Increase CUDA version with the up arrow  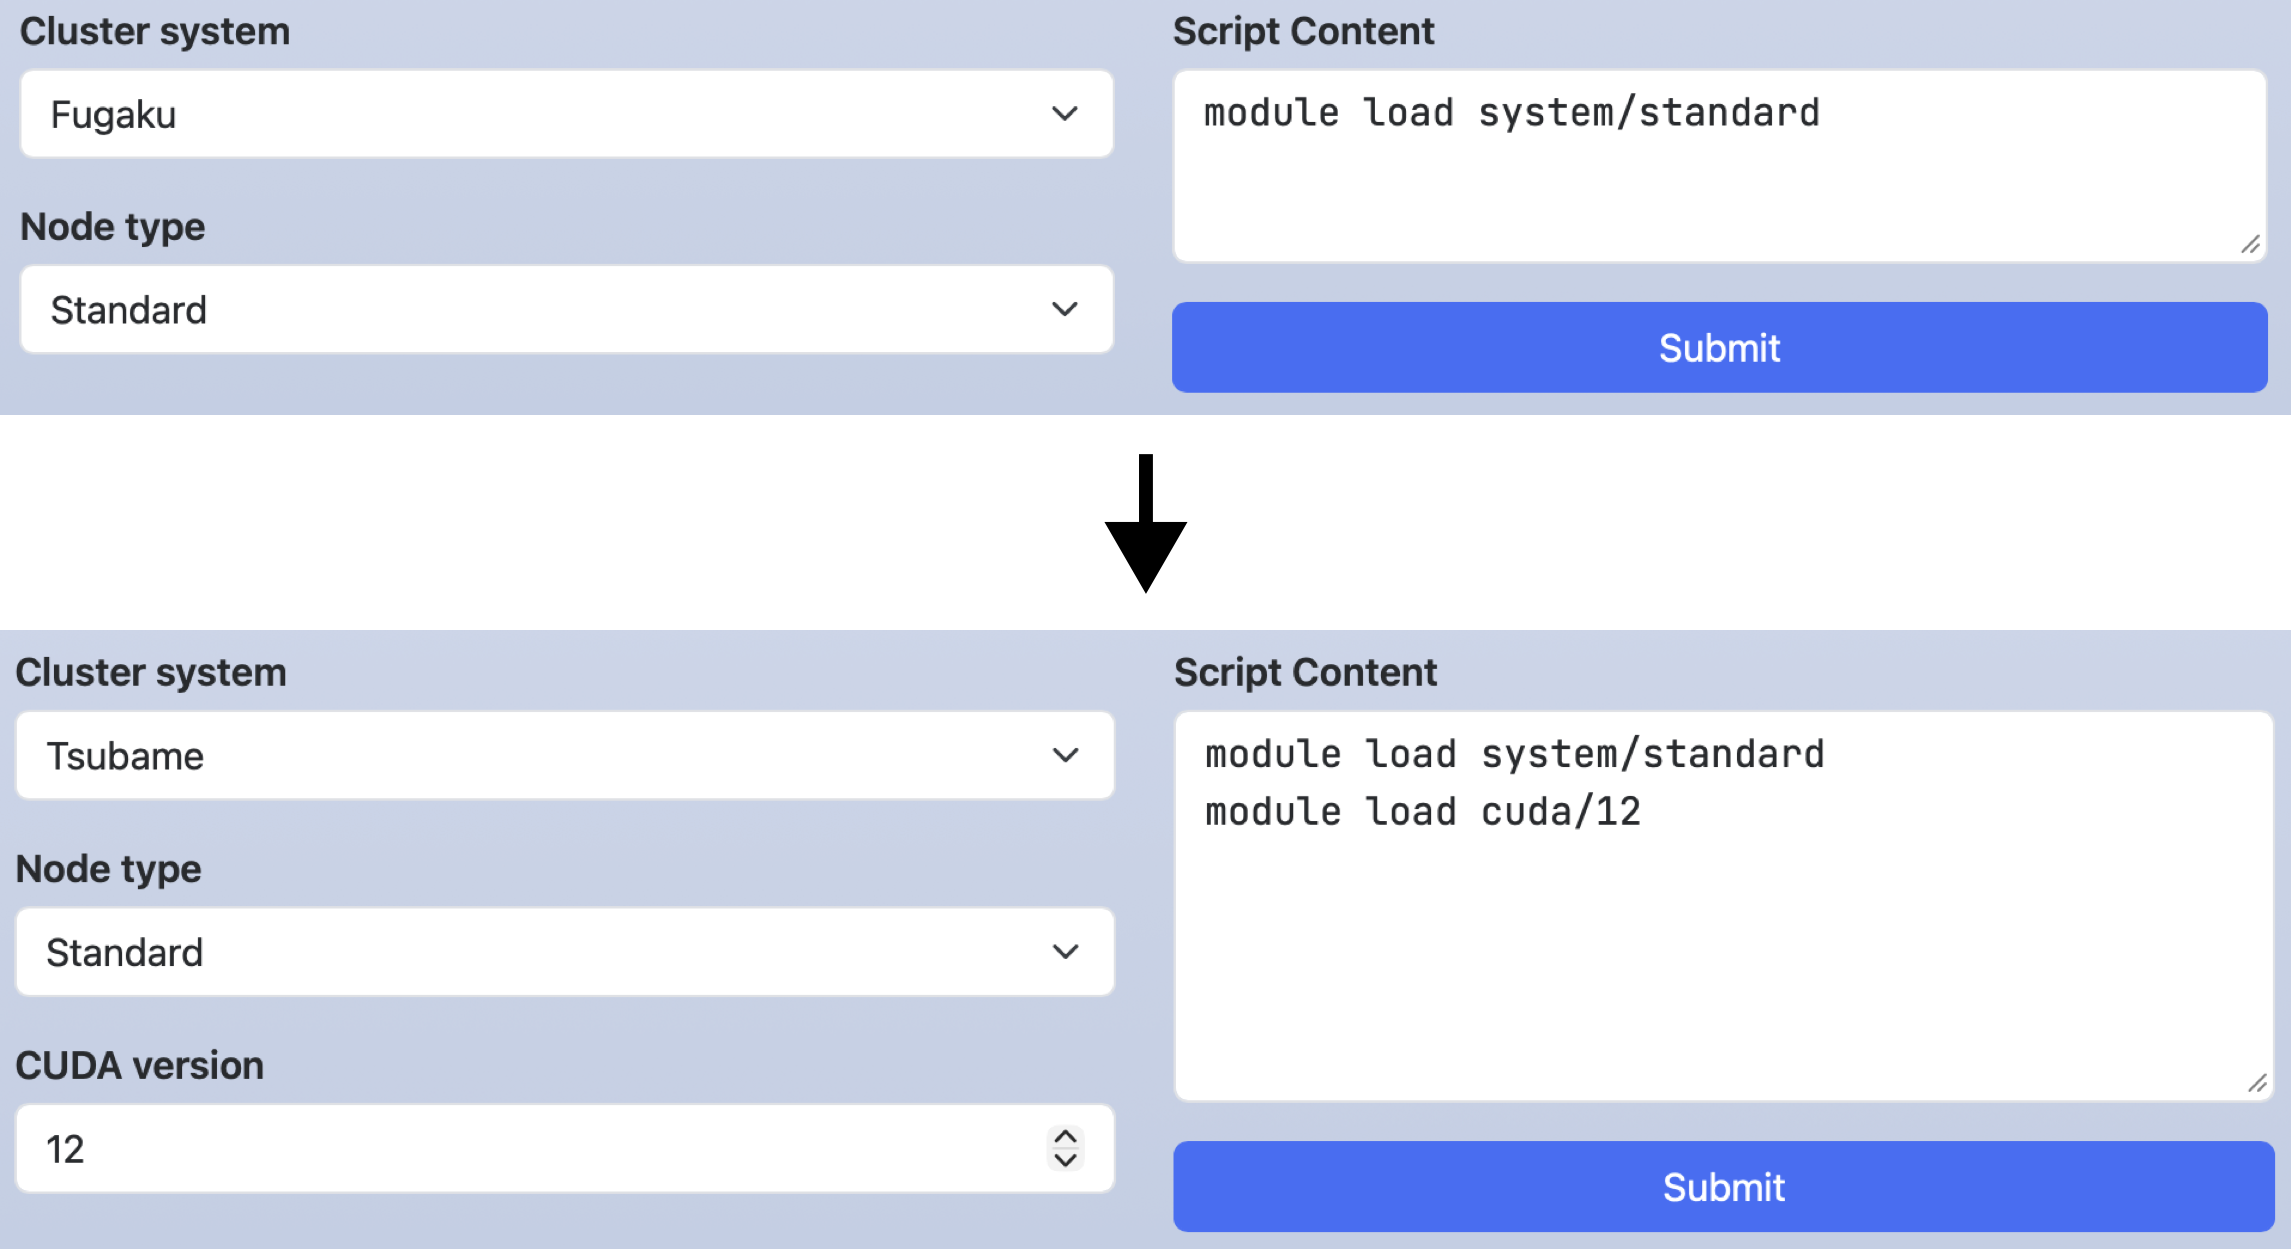tap(1066, 1137)
